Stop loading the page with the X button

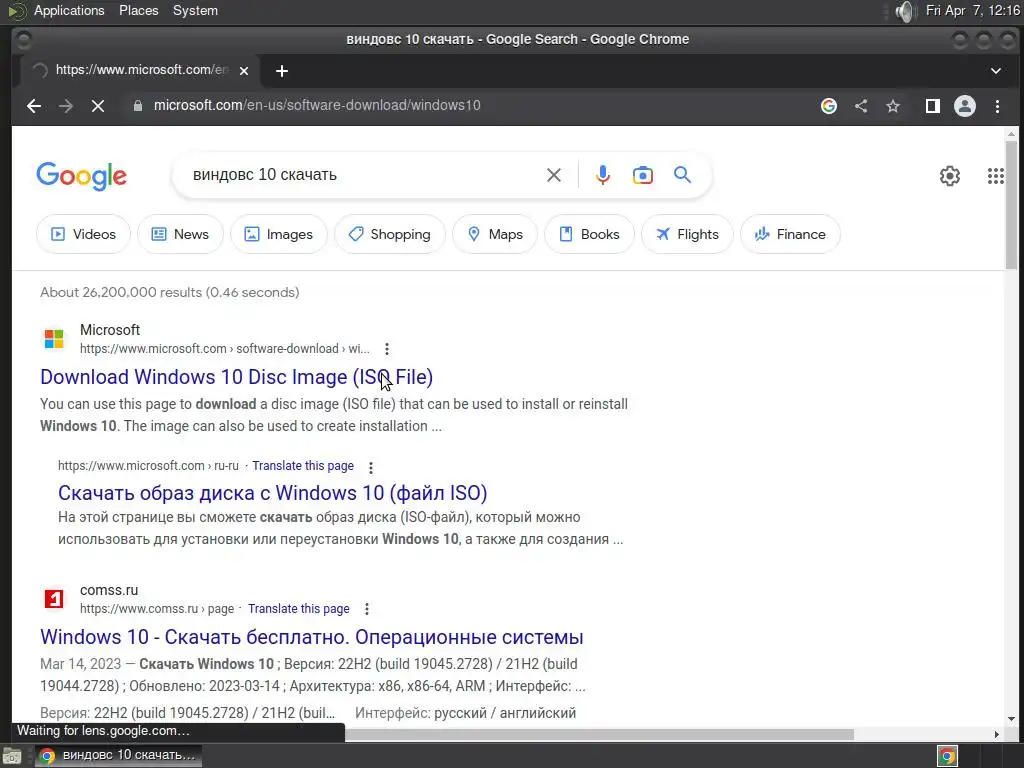98,106
